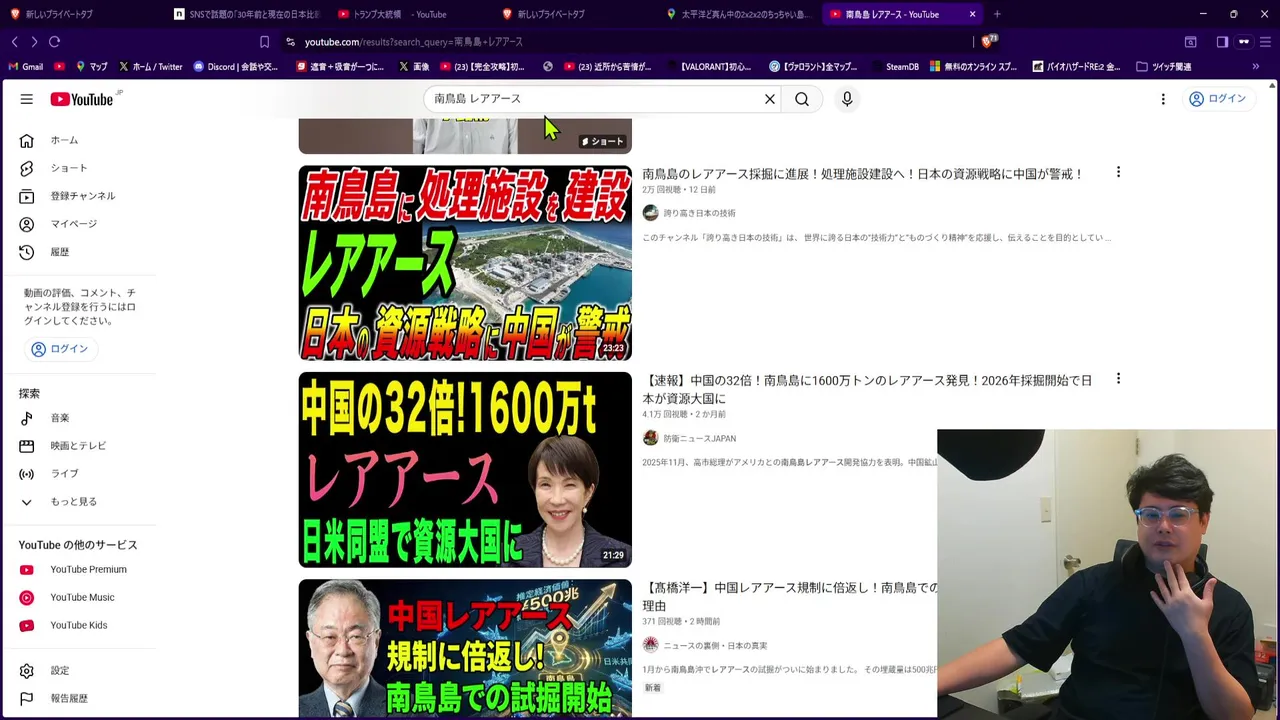The image size is (1280, 720).
Task: Open thumbnail 中国の32倍!1600万t video
Action: click(465, 470)
